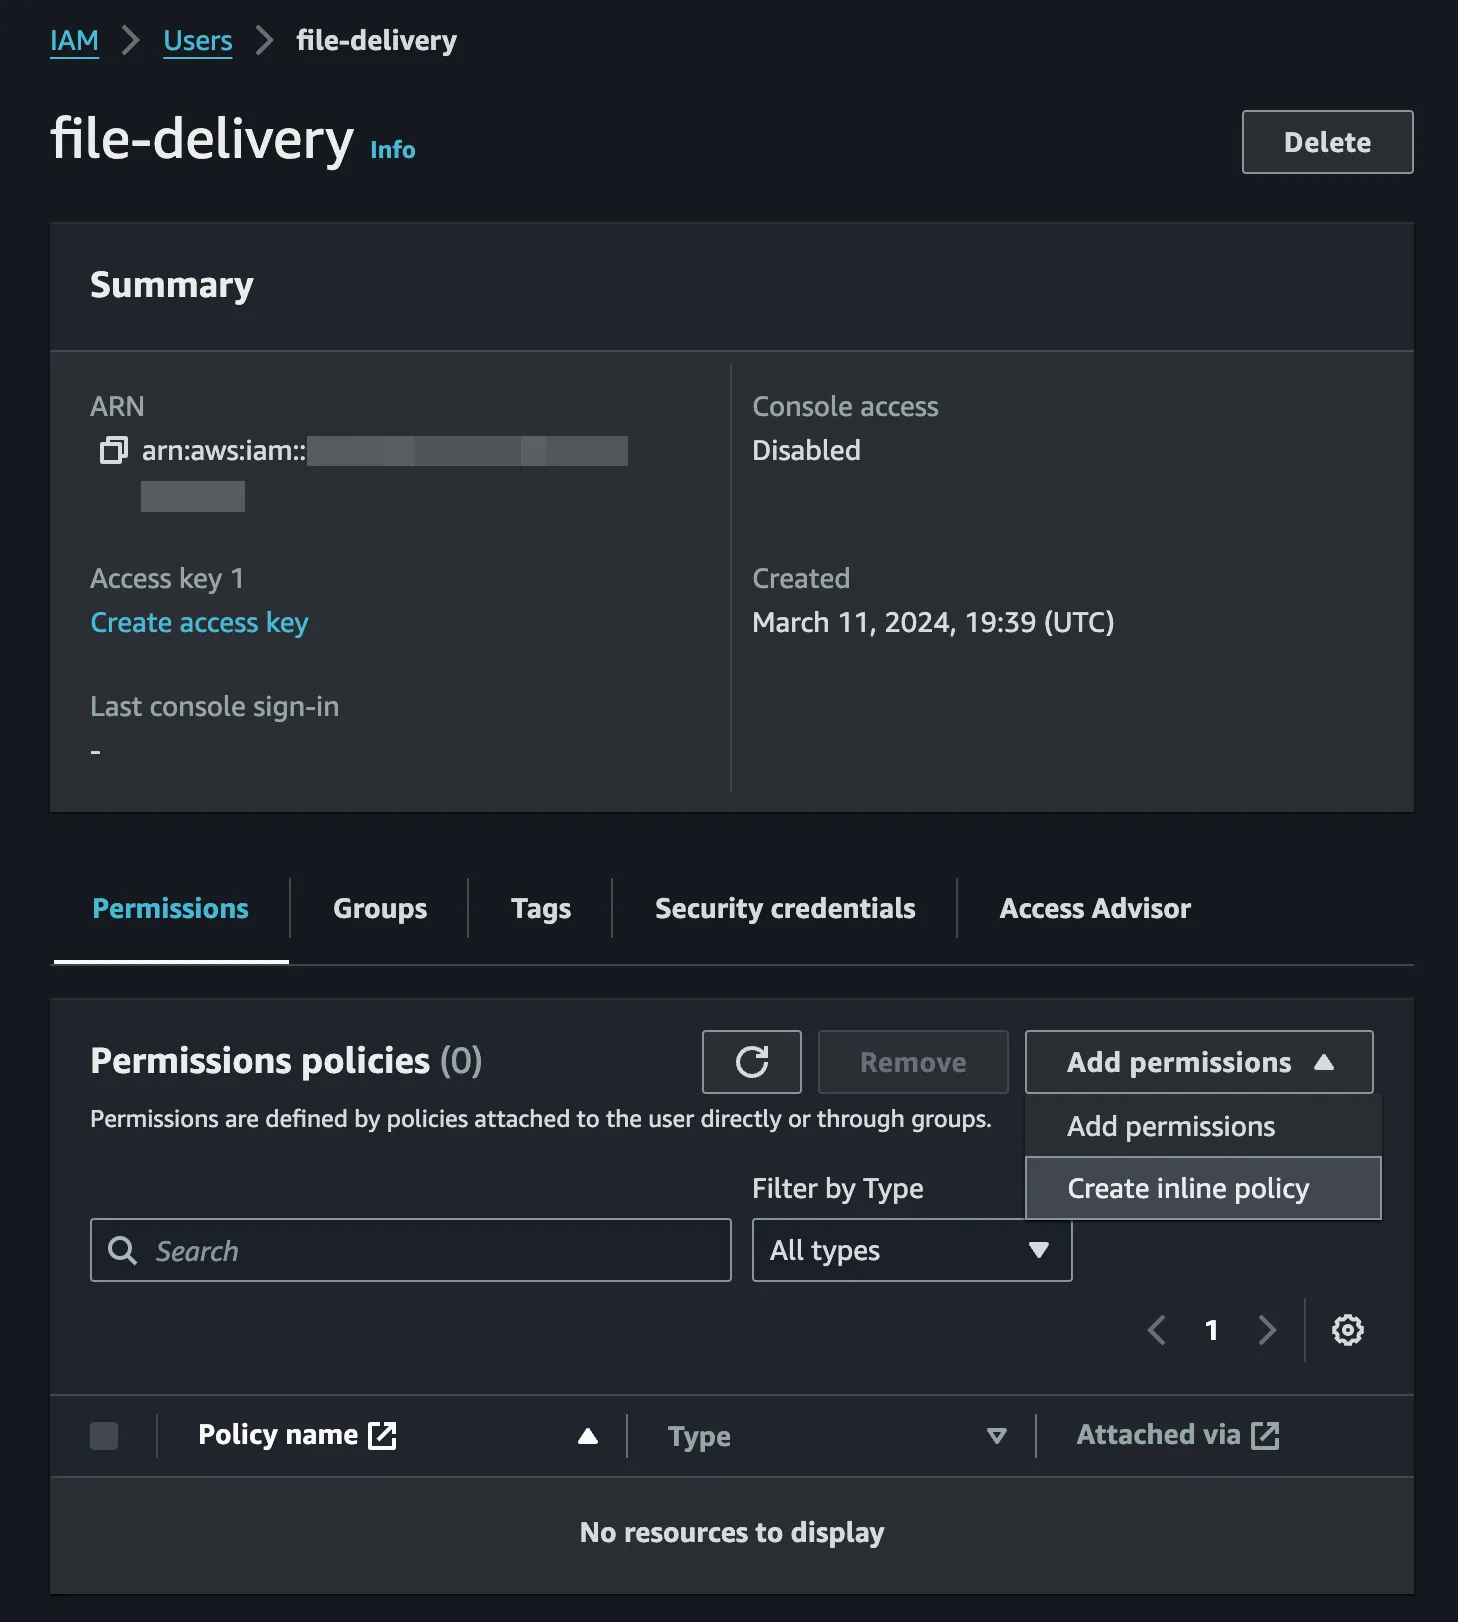Navigate to Users breadcrumb link
Screen dimensions: 1458x1622
pyautogui.click(x=198, y=41)
